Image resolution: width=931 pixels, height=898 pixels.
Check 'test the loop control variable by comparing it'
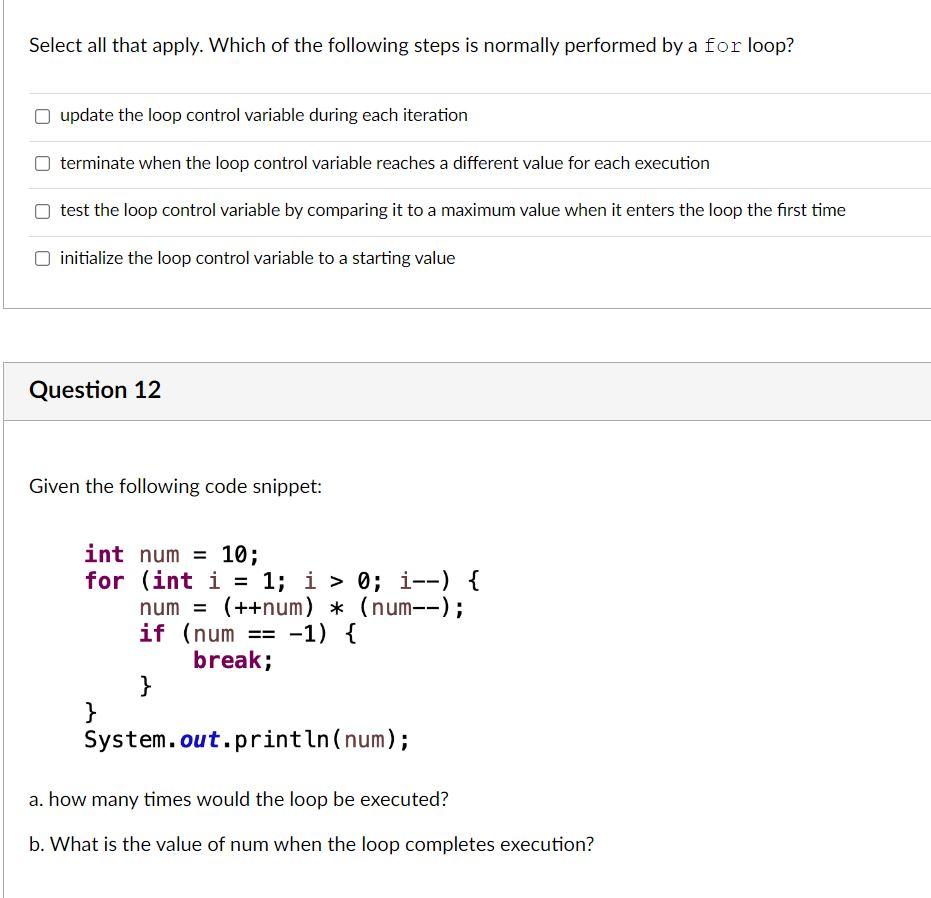42,210
